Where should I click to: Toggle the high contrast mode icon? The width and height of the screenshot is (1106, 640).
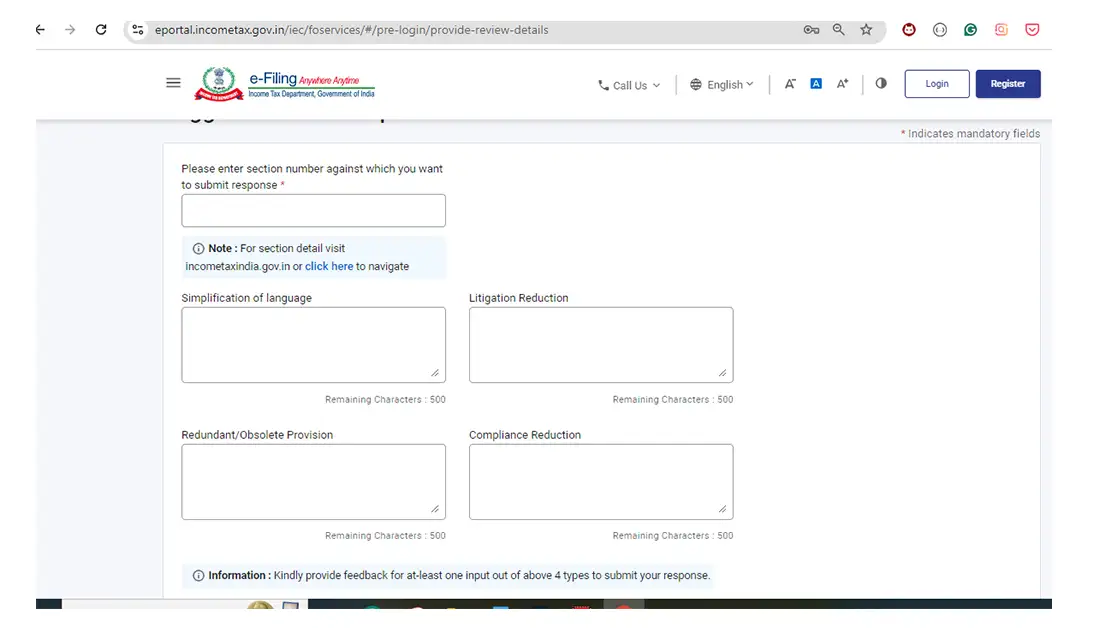(881, 83)
